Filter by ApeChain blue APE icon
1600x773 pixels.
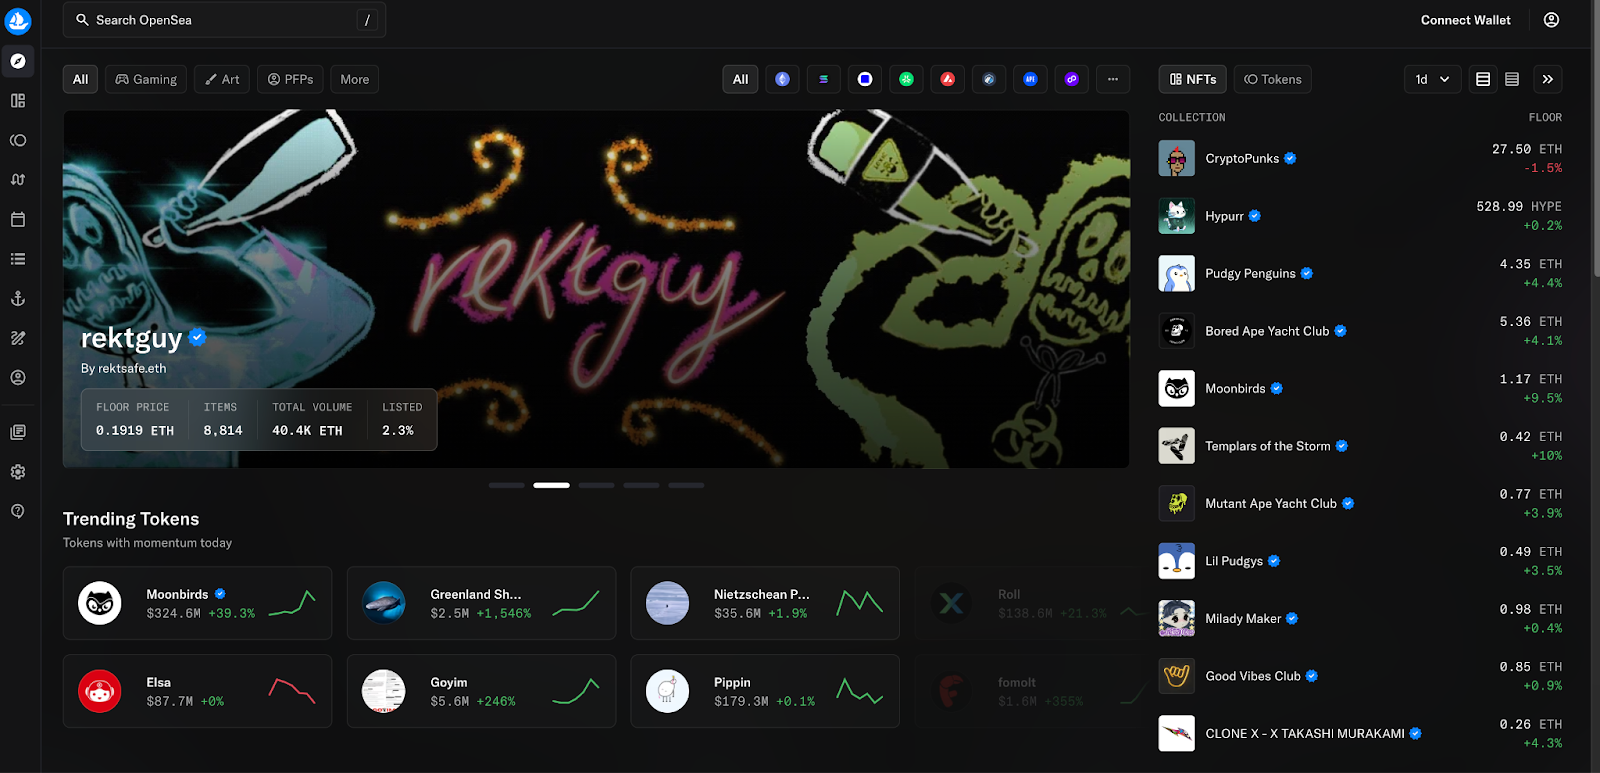(1030, 80)
